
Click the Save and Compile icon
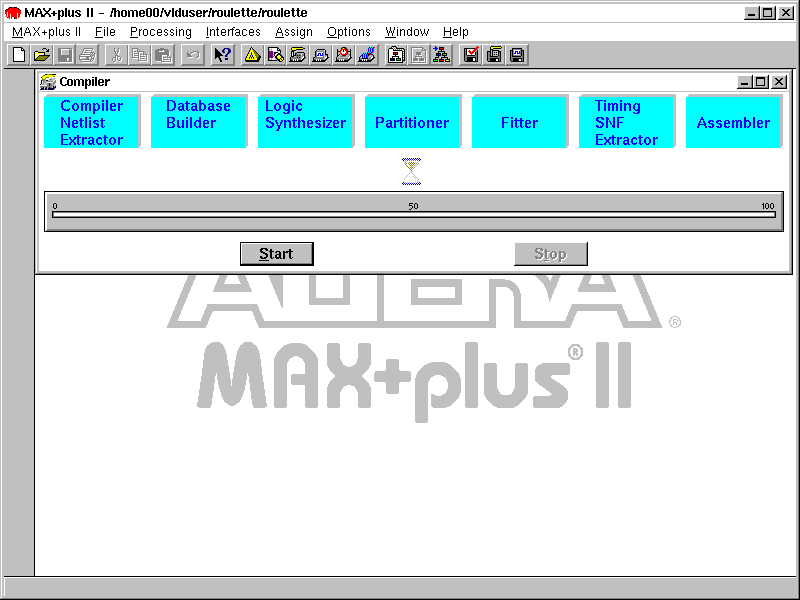point(494,55)
